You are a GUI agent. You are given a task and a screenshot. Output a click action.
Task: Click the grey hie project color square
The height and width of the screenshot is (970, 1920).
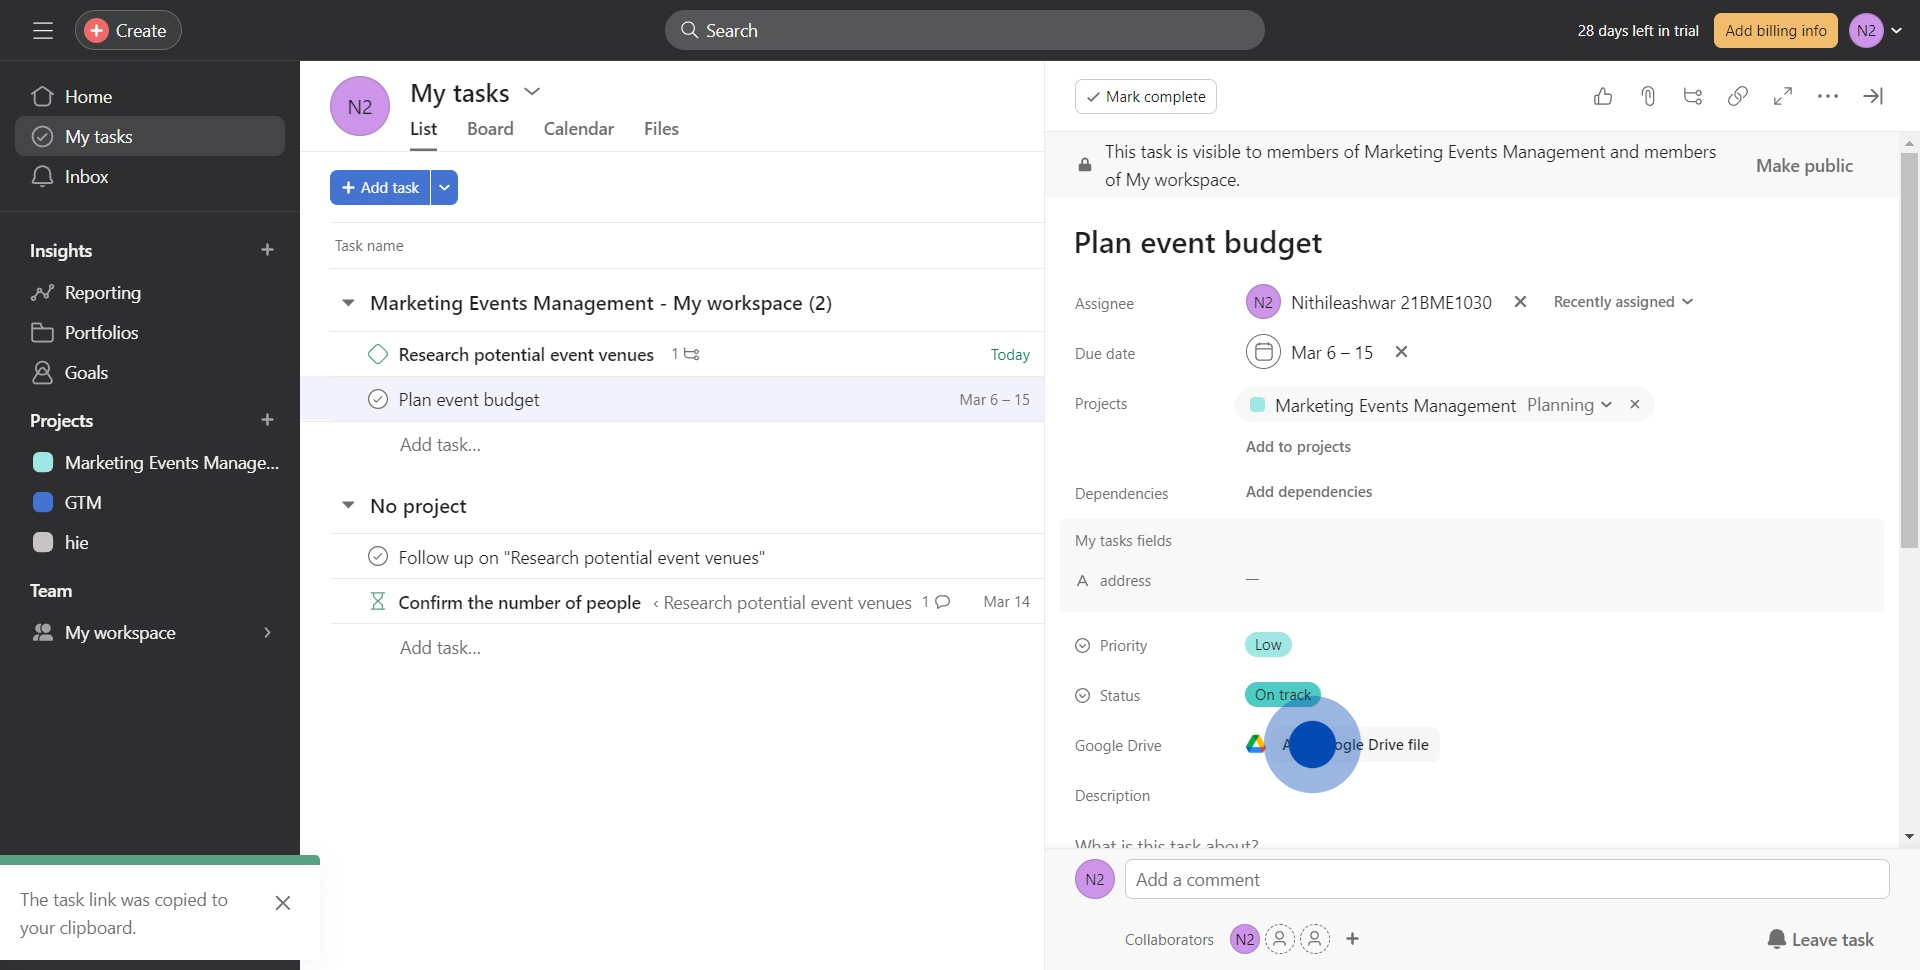pyautogui.click(x=43, y=543)
